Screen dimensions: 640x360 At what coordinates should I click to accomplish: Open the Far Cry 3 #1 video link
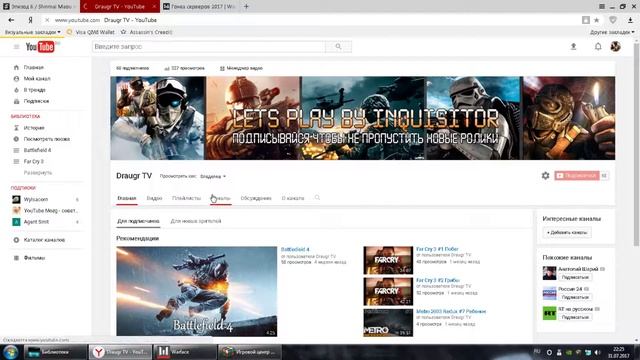[x=437, y=249]
